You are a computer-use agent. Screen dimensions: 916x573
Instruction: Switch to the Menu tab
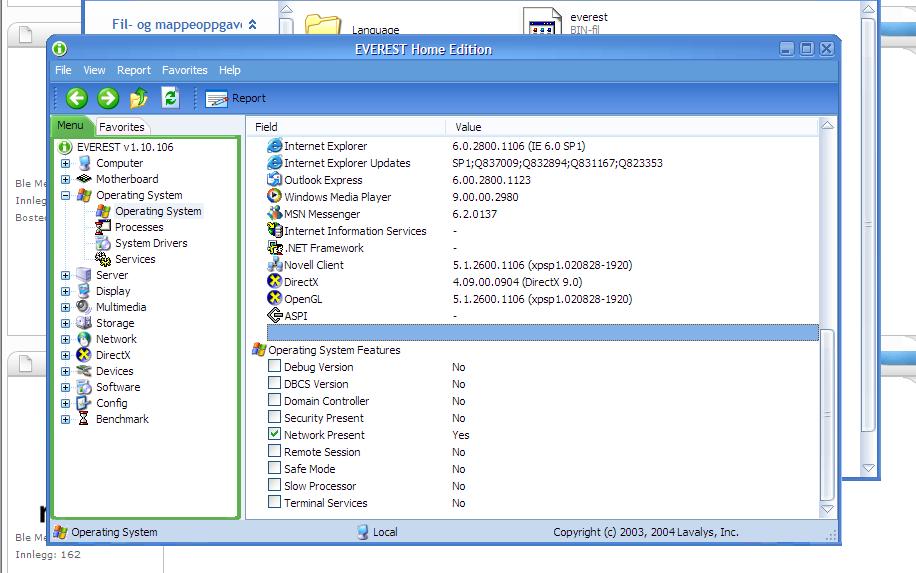pos(70,126)
